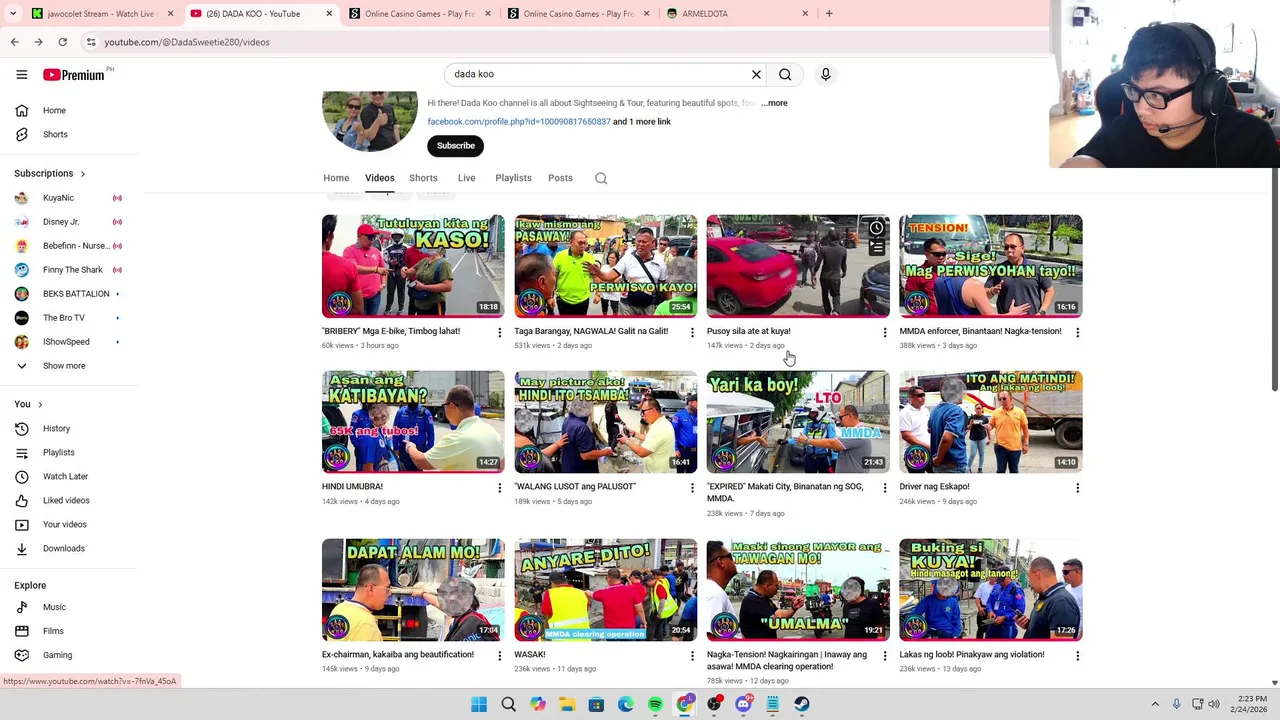Open a new browser tab
1280x720 pixels.
(828, 14)
